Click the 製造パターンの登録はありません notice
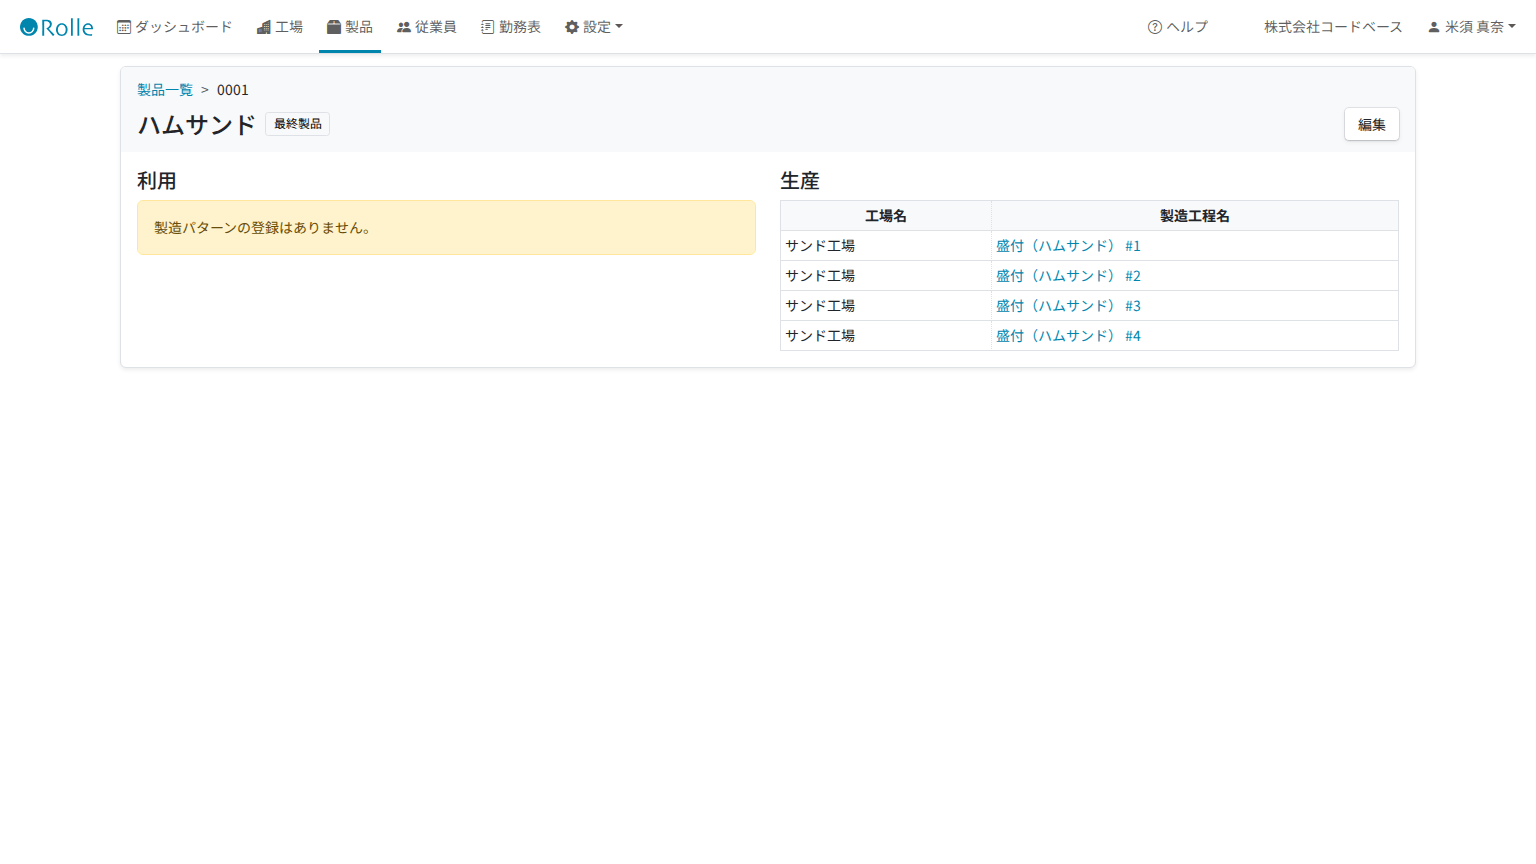This screenshot has width=1536, height=864. click(446, 228)
